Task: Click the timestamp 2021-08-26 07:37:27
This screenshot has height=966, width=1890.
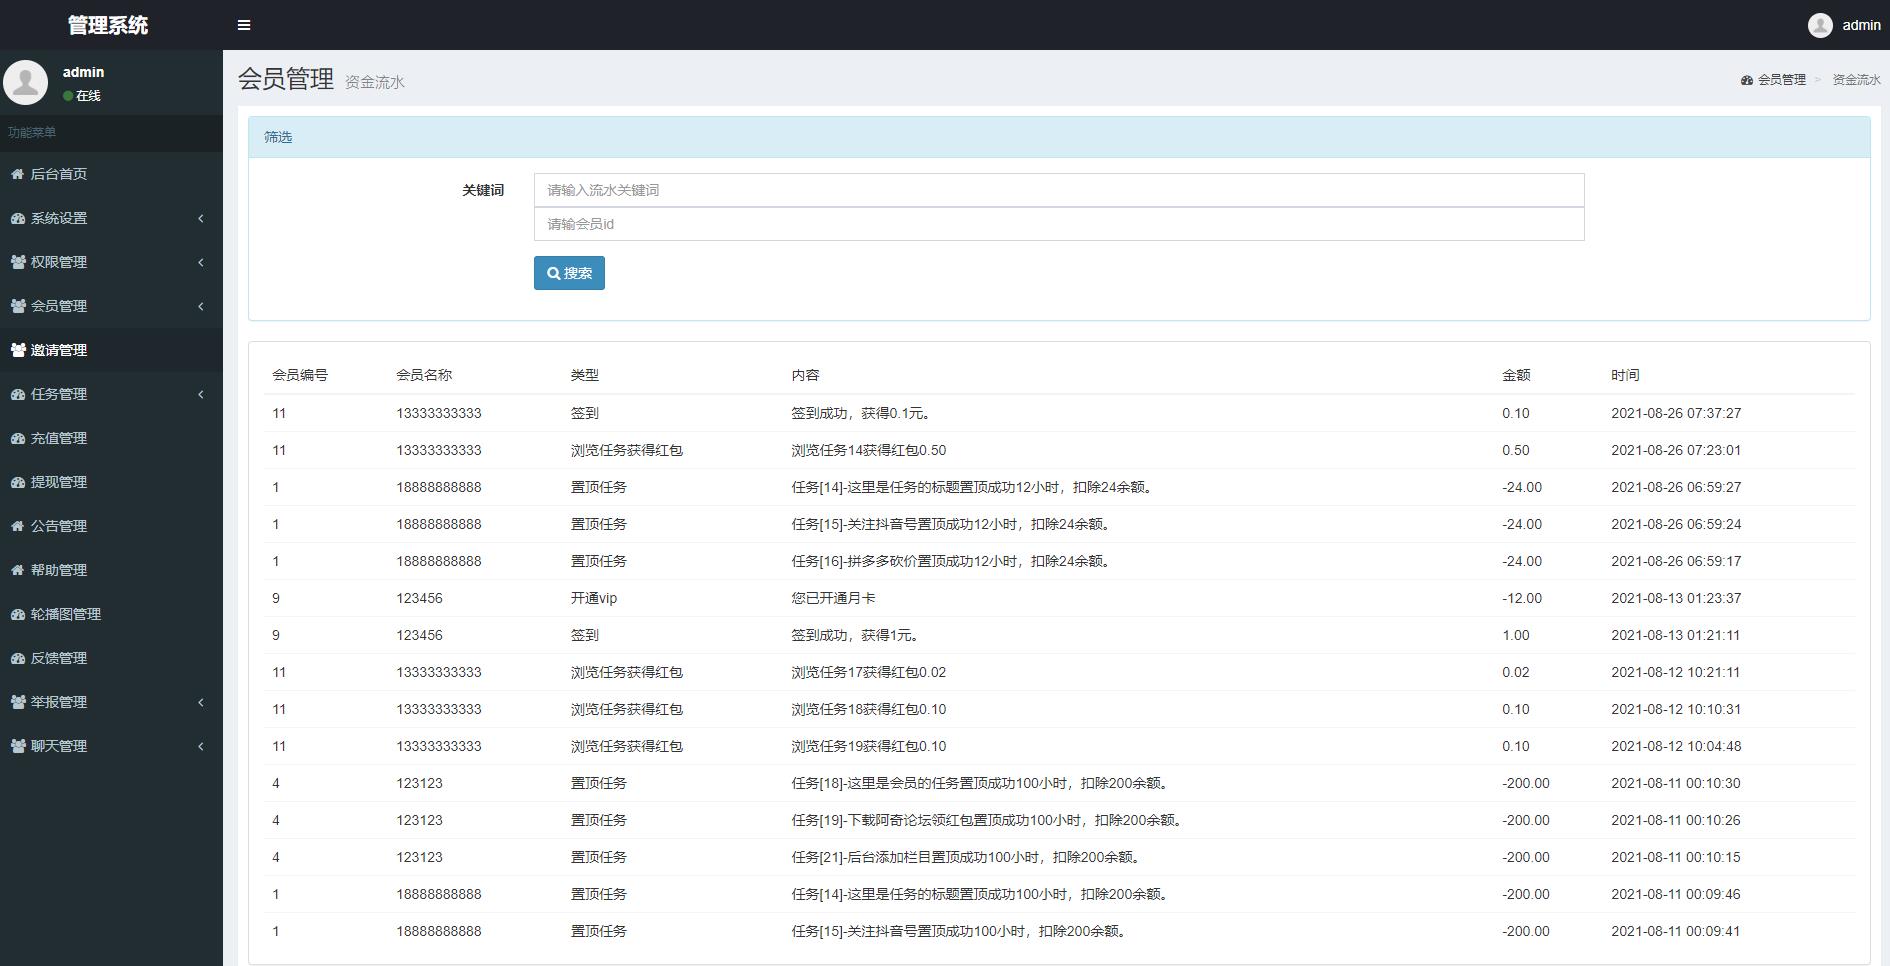Action: click(1676, 413)
